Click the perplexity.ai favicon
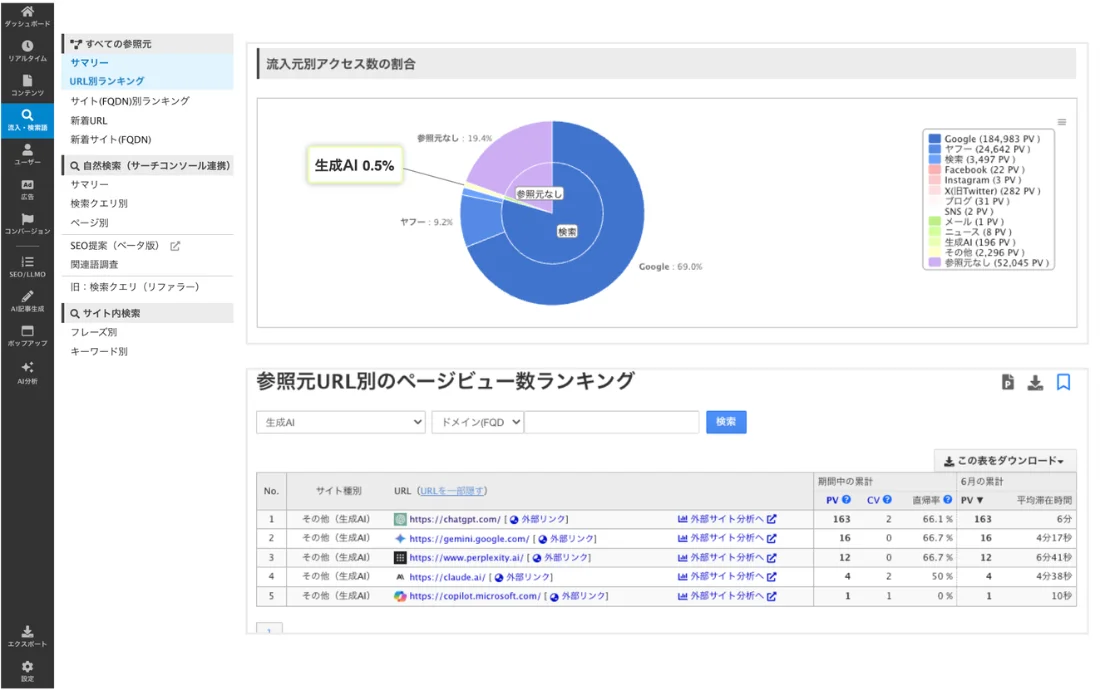Image resolution: width=1100 pixels, height=690 pixels. pos(400,557)
